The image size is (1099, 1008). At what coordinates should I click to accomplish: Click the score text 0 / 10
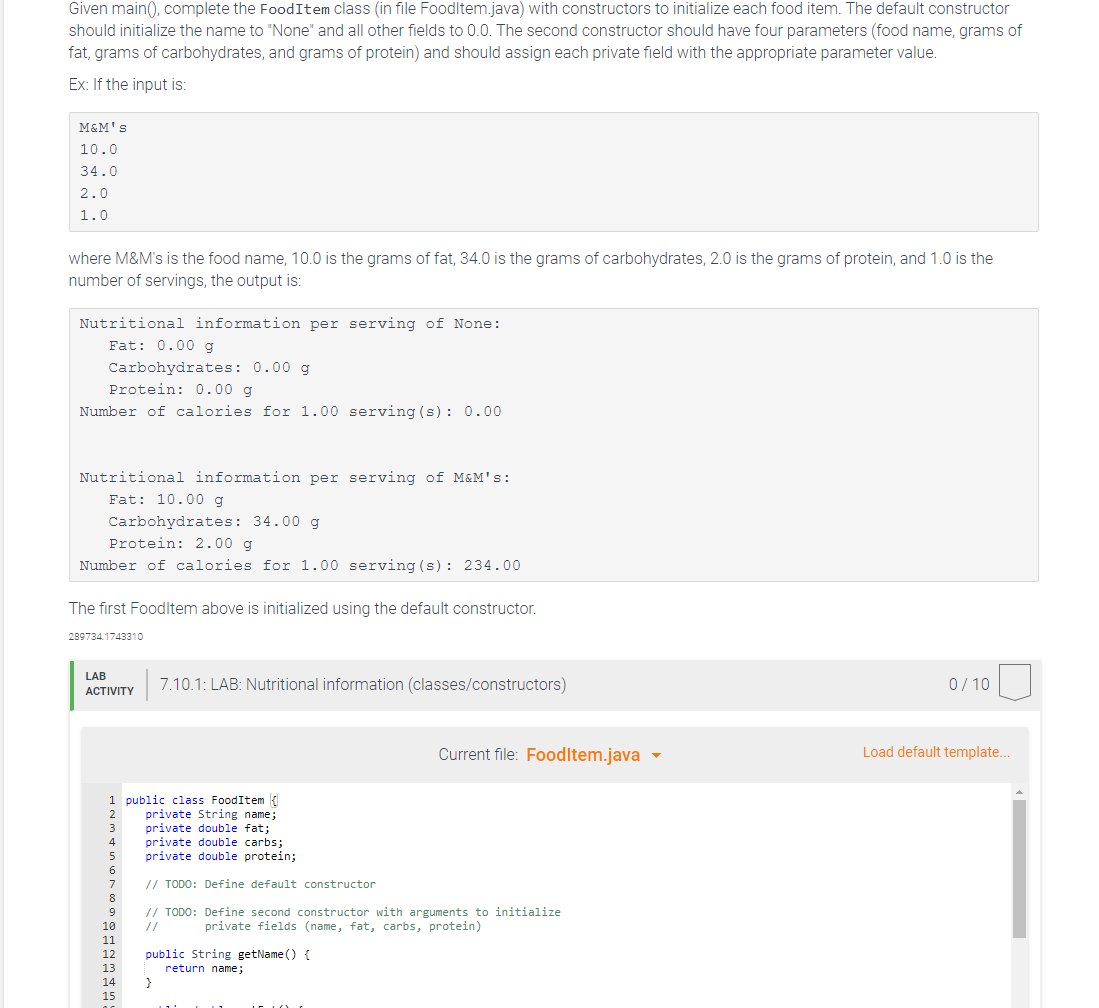click(967, 684)
